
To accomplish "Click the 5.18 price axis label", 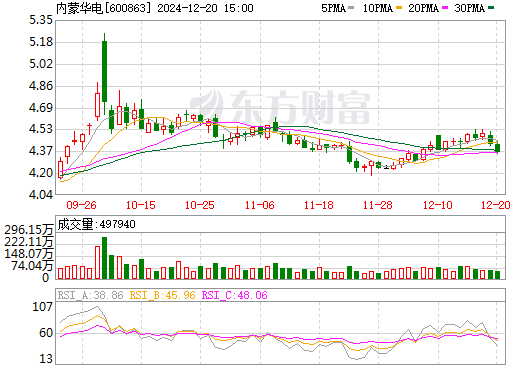I will click(41, 42).
